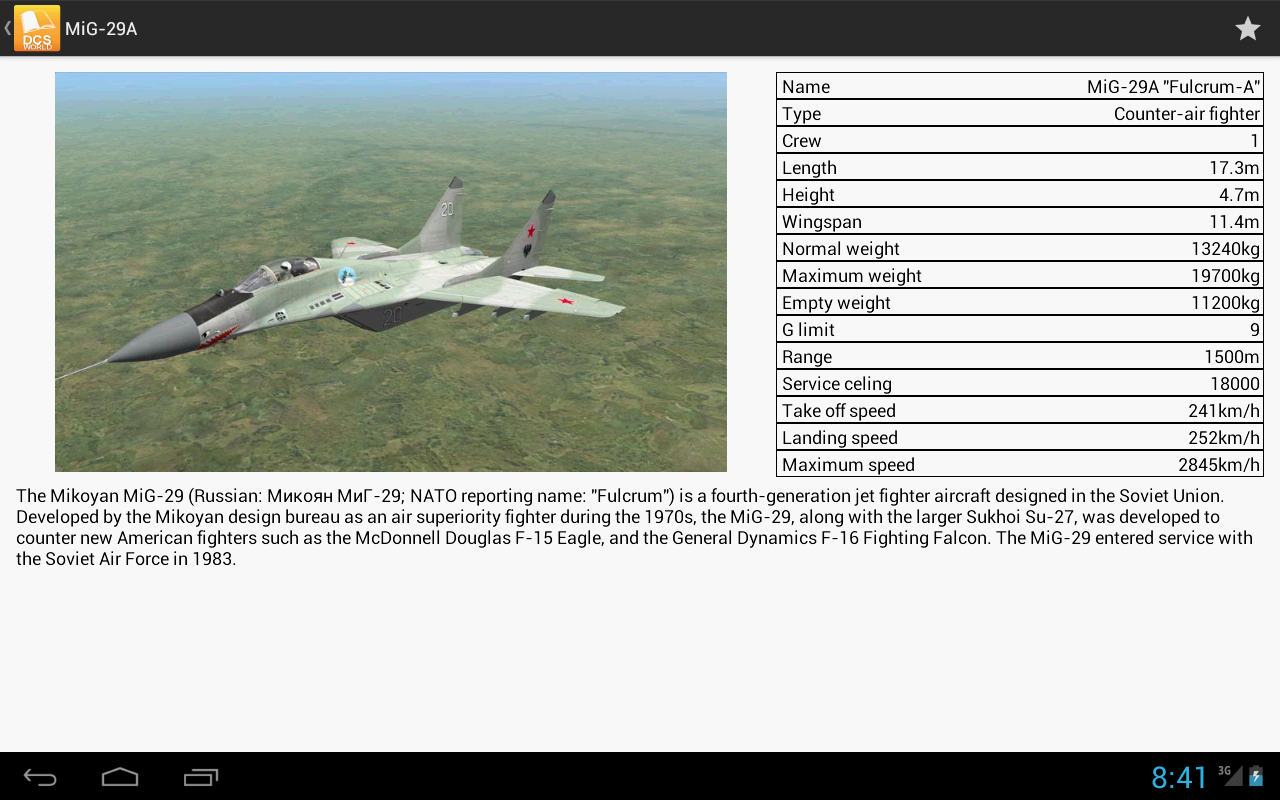Select value 18000
Image resolution: width=1280 pixels, height=800 pixels.
pos(1235,384)
